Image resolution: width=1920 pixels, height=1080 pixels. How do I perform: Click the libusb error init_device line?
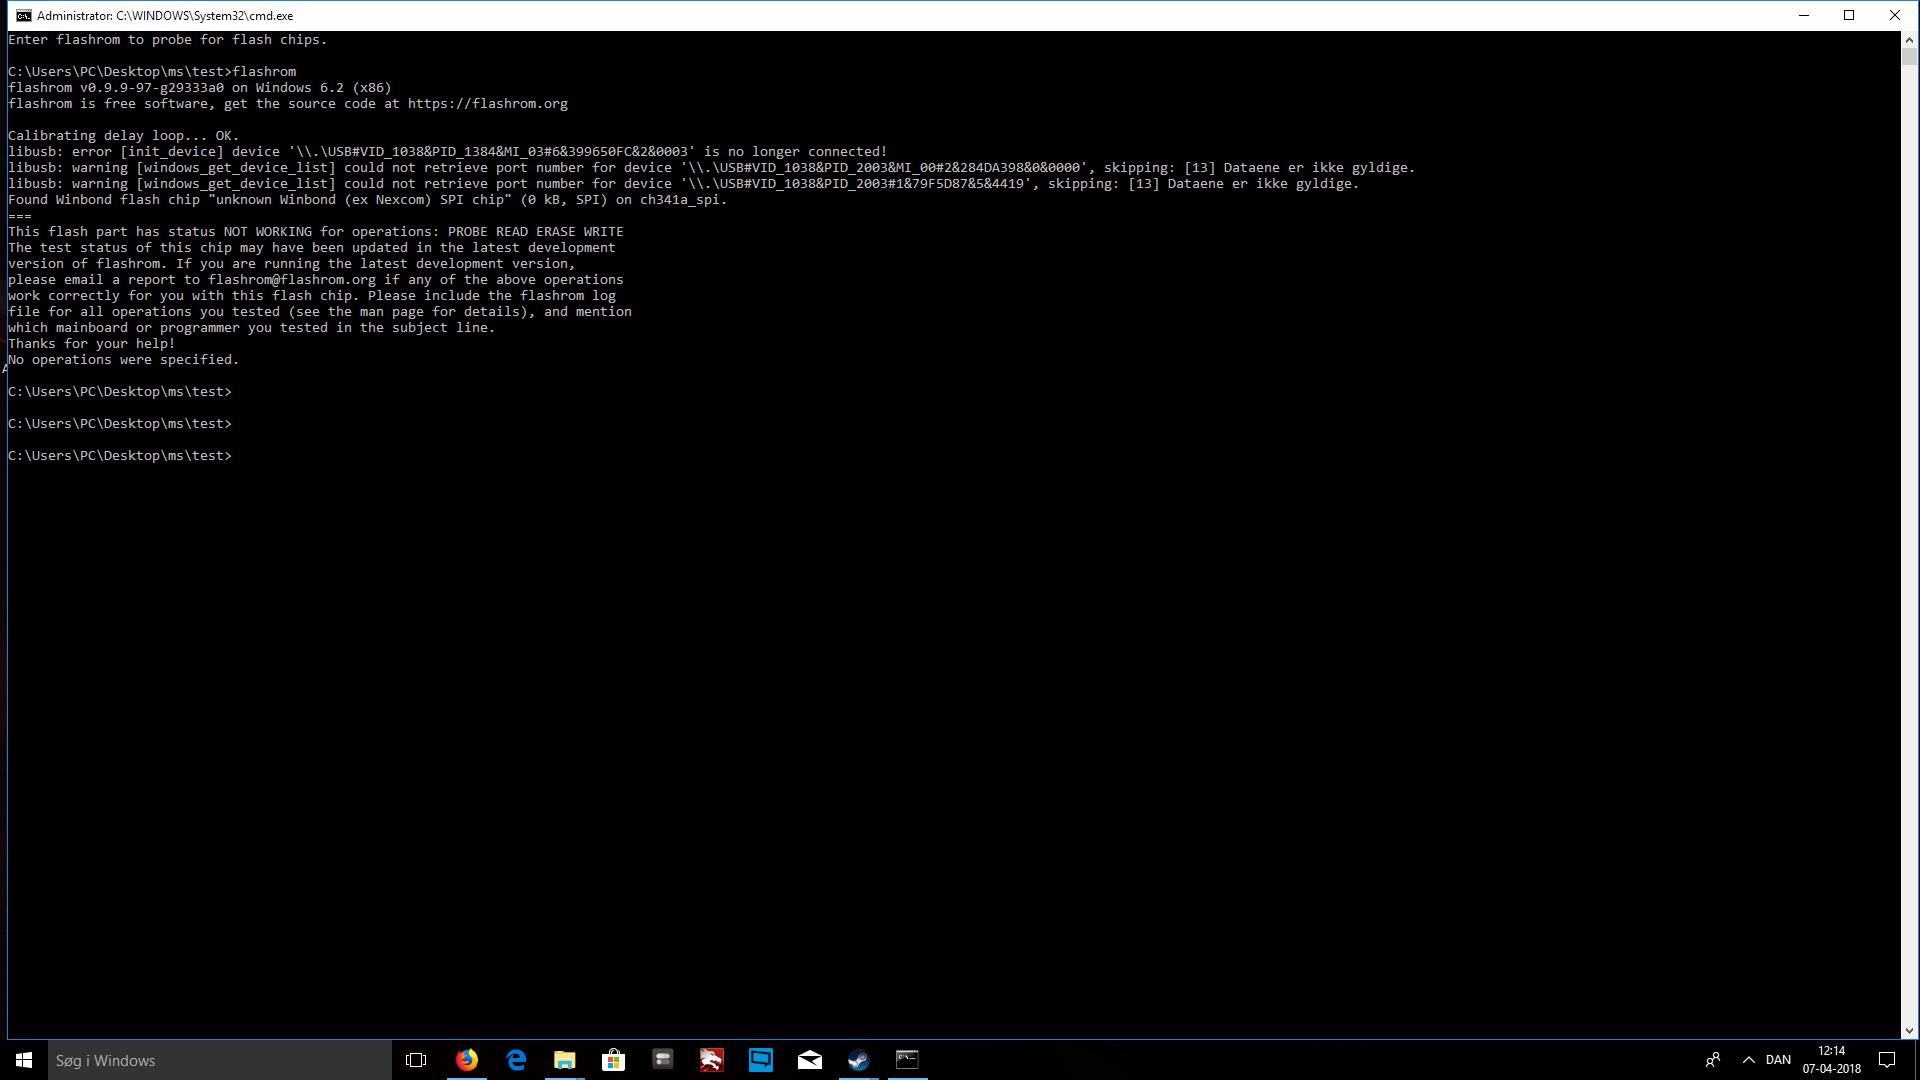(448, 152)
